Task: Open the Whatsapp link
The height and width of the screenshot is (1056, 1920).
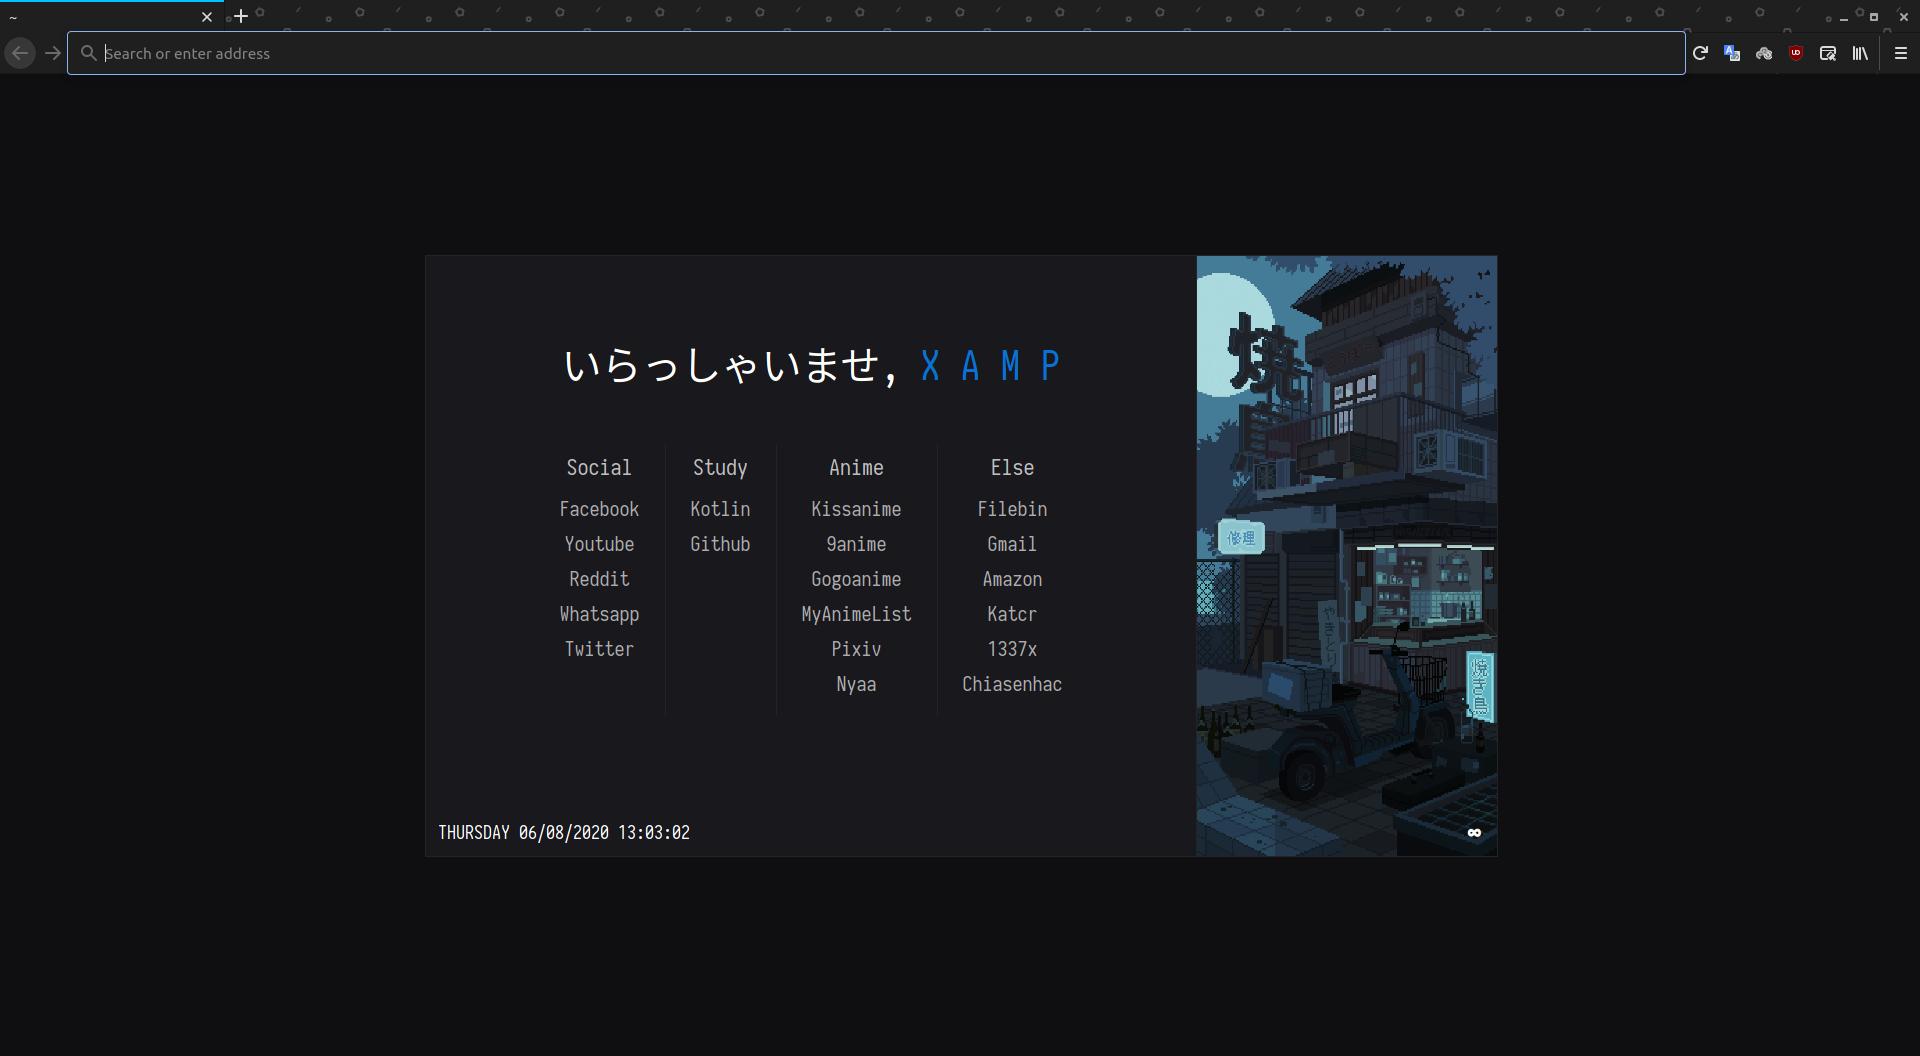Action: tap(599, 614)
